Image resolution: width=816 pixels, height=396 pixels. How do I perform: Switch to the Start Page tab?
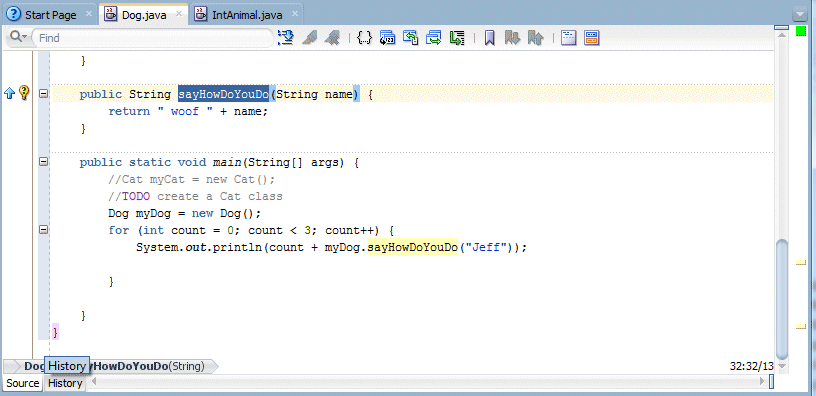[50, 15]
